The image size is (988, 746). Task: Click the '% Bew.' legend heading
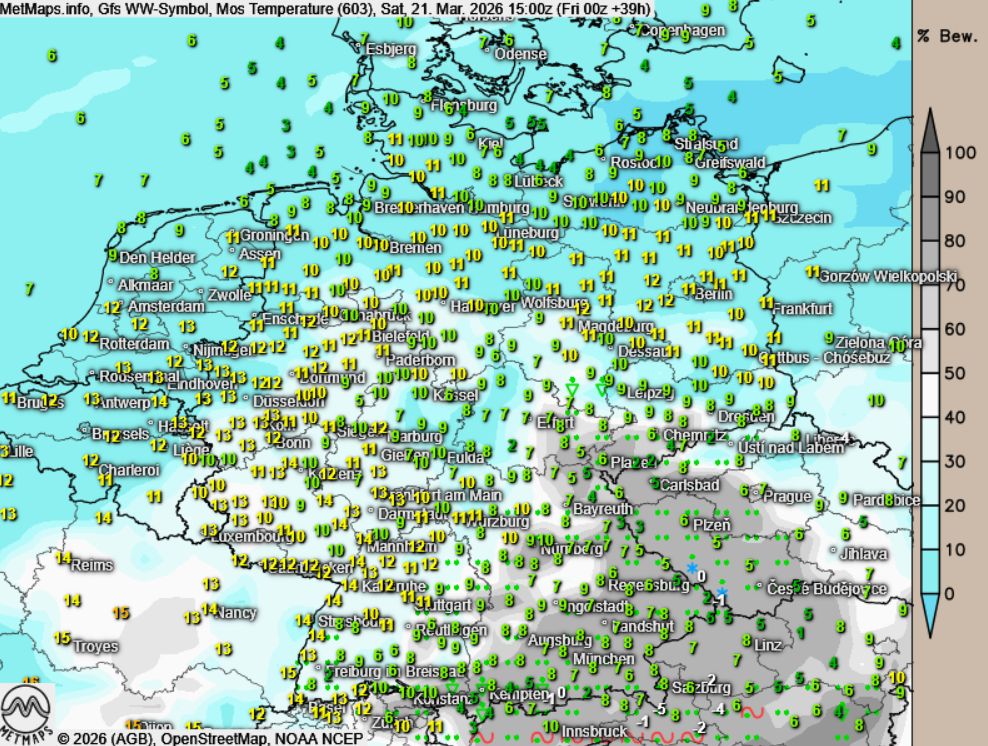[946, 35]
